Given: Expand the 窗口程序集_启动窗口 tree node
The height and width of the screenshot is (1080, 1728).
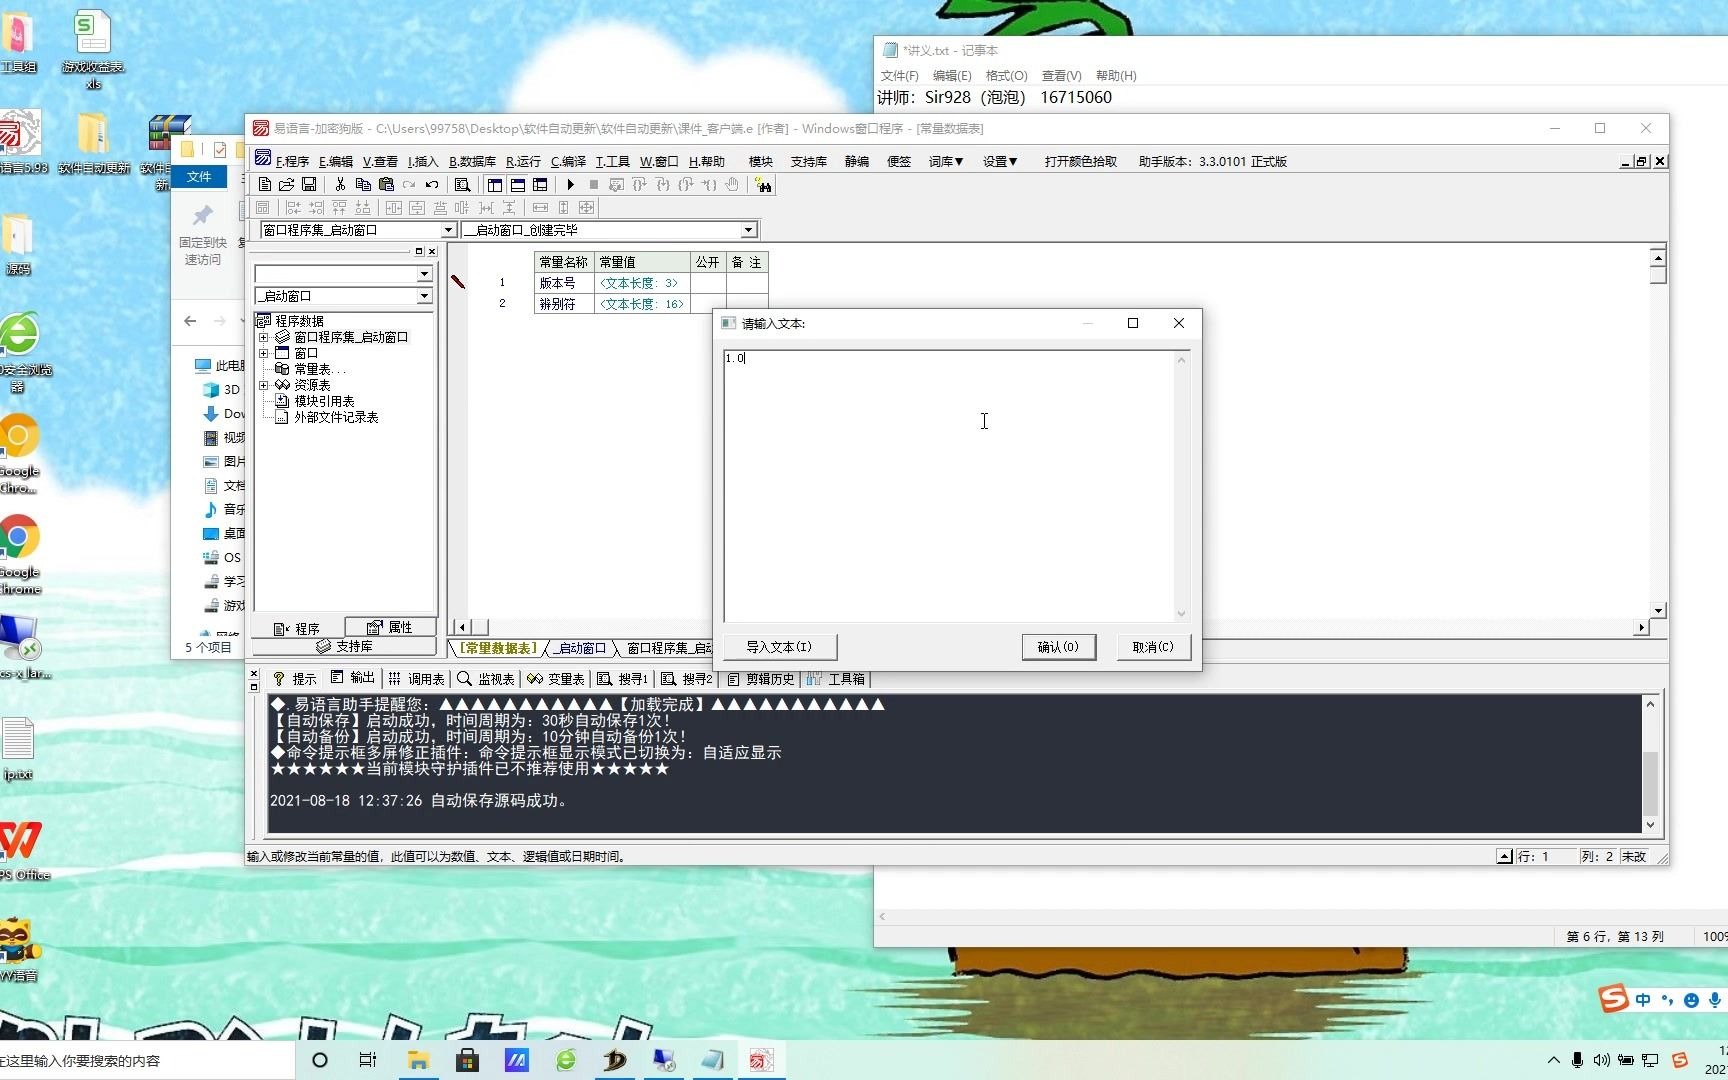Looking at the screenshot, I should click(x=264, y=337).
